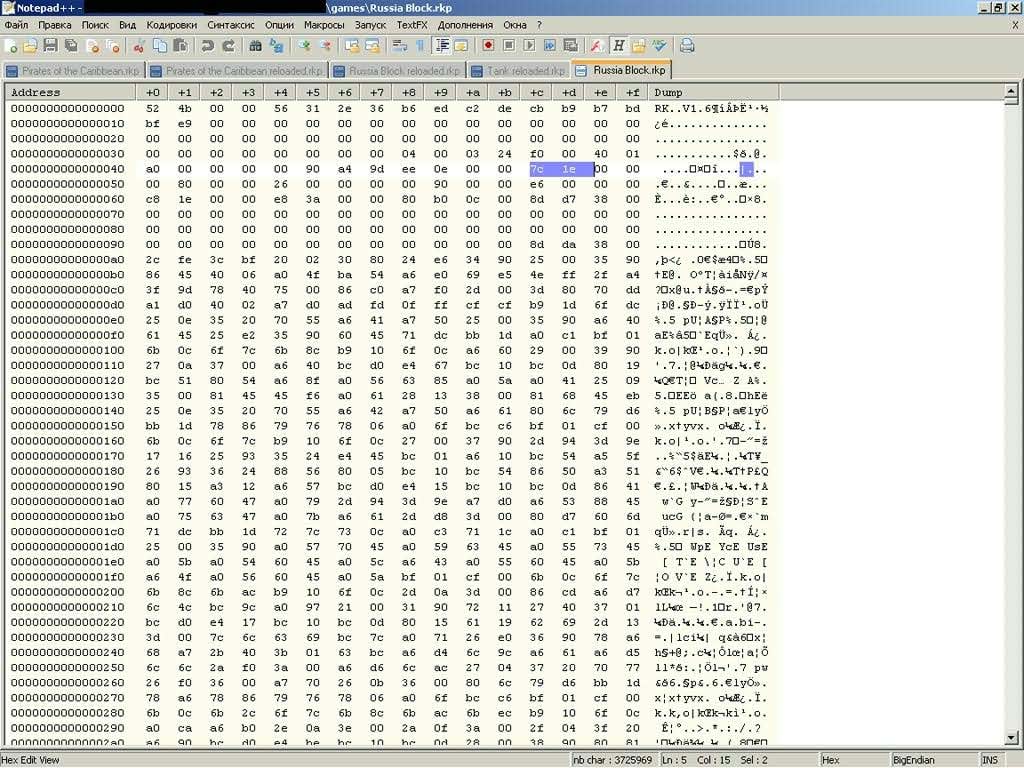
Task: Switch to Pirates of the Caribbean.rkp tab
Action: pos(73,71)
